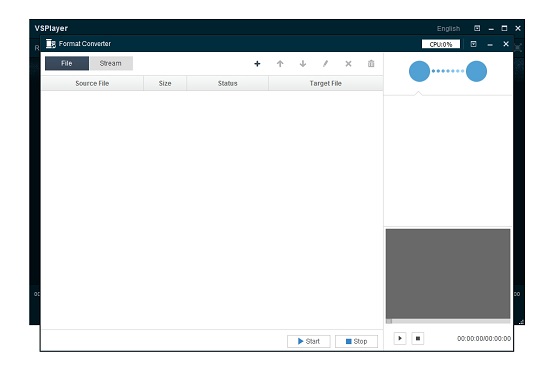
Task: Click the preview time counter 00:00:00/00:00:00
Action: [484, 339]
